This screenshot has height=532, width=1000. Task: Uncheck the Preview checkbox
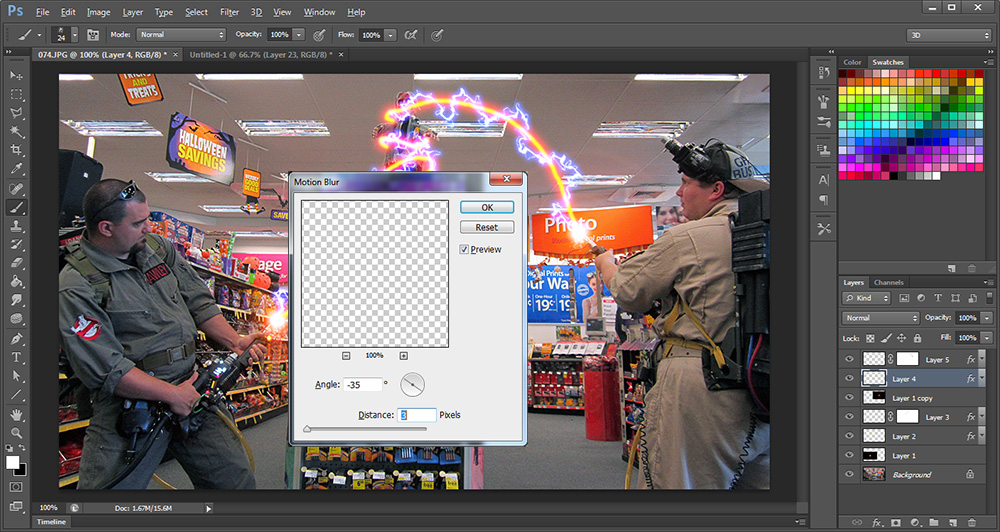click(464, 249)
